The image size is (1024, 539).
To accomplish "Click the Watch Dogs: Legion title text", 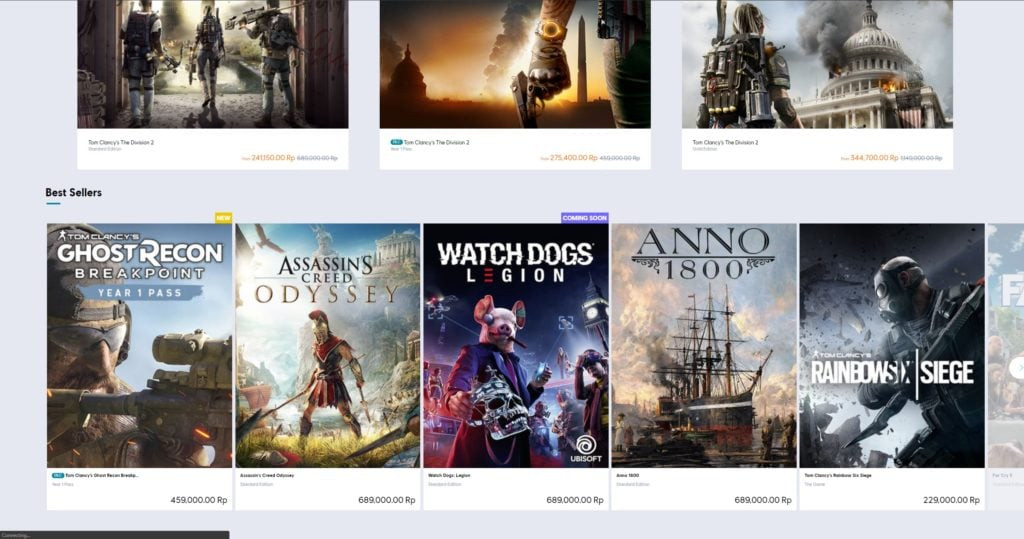I will (x=448, y=475).
